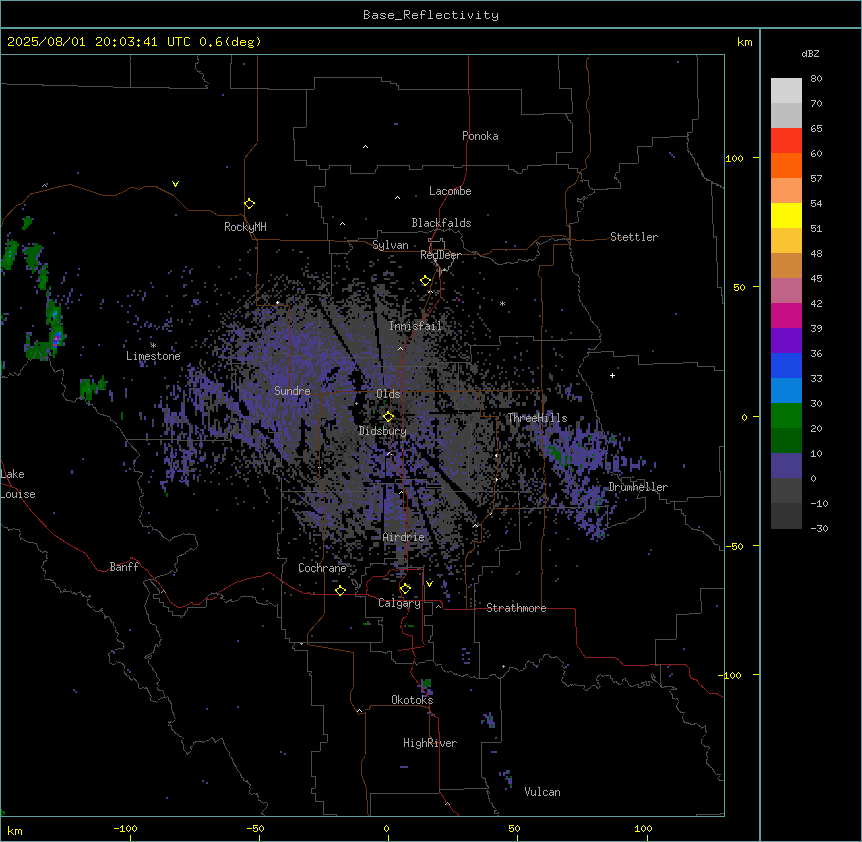This screenshot has width=862, height=842.
Task: Click the Ponoka city label
Action: point(480,136)
